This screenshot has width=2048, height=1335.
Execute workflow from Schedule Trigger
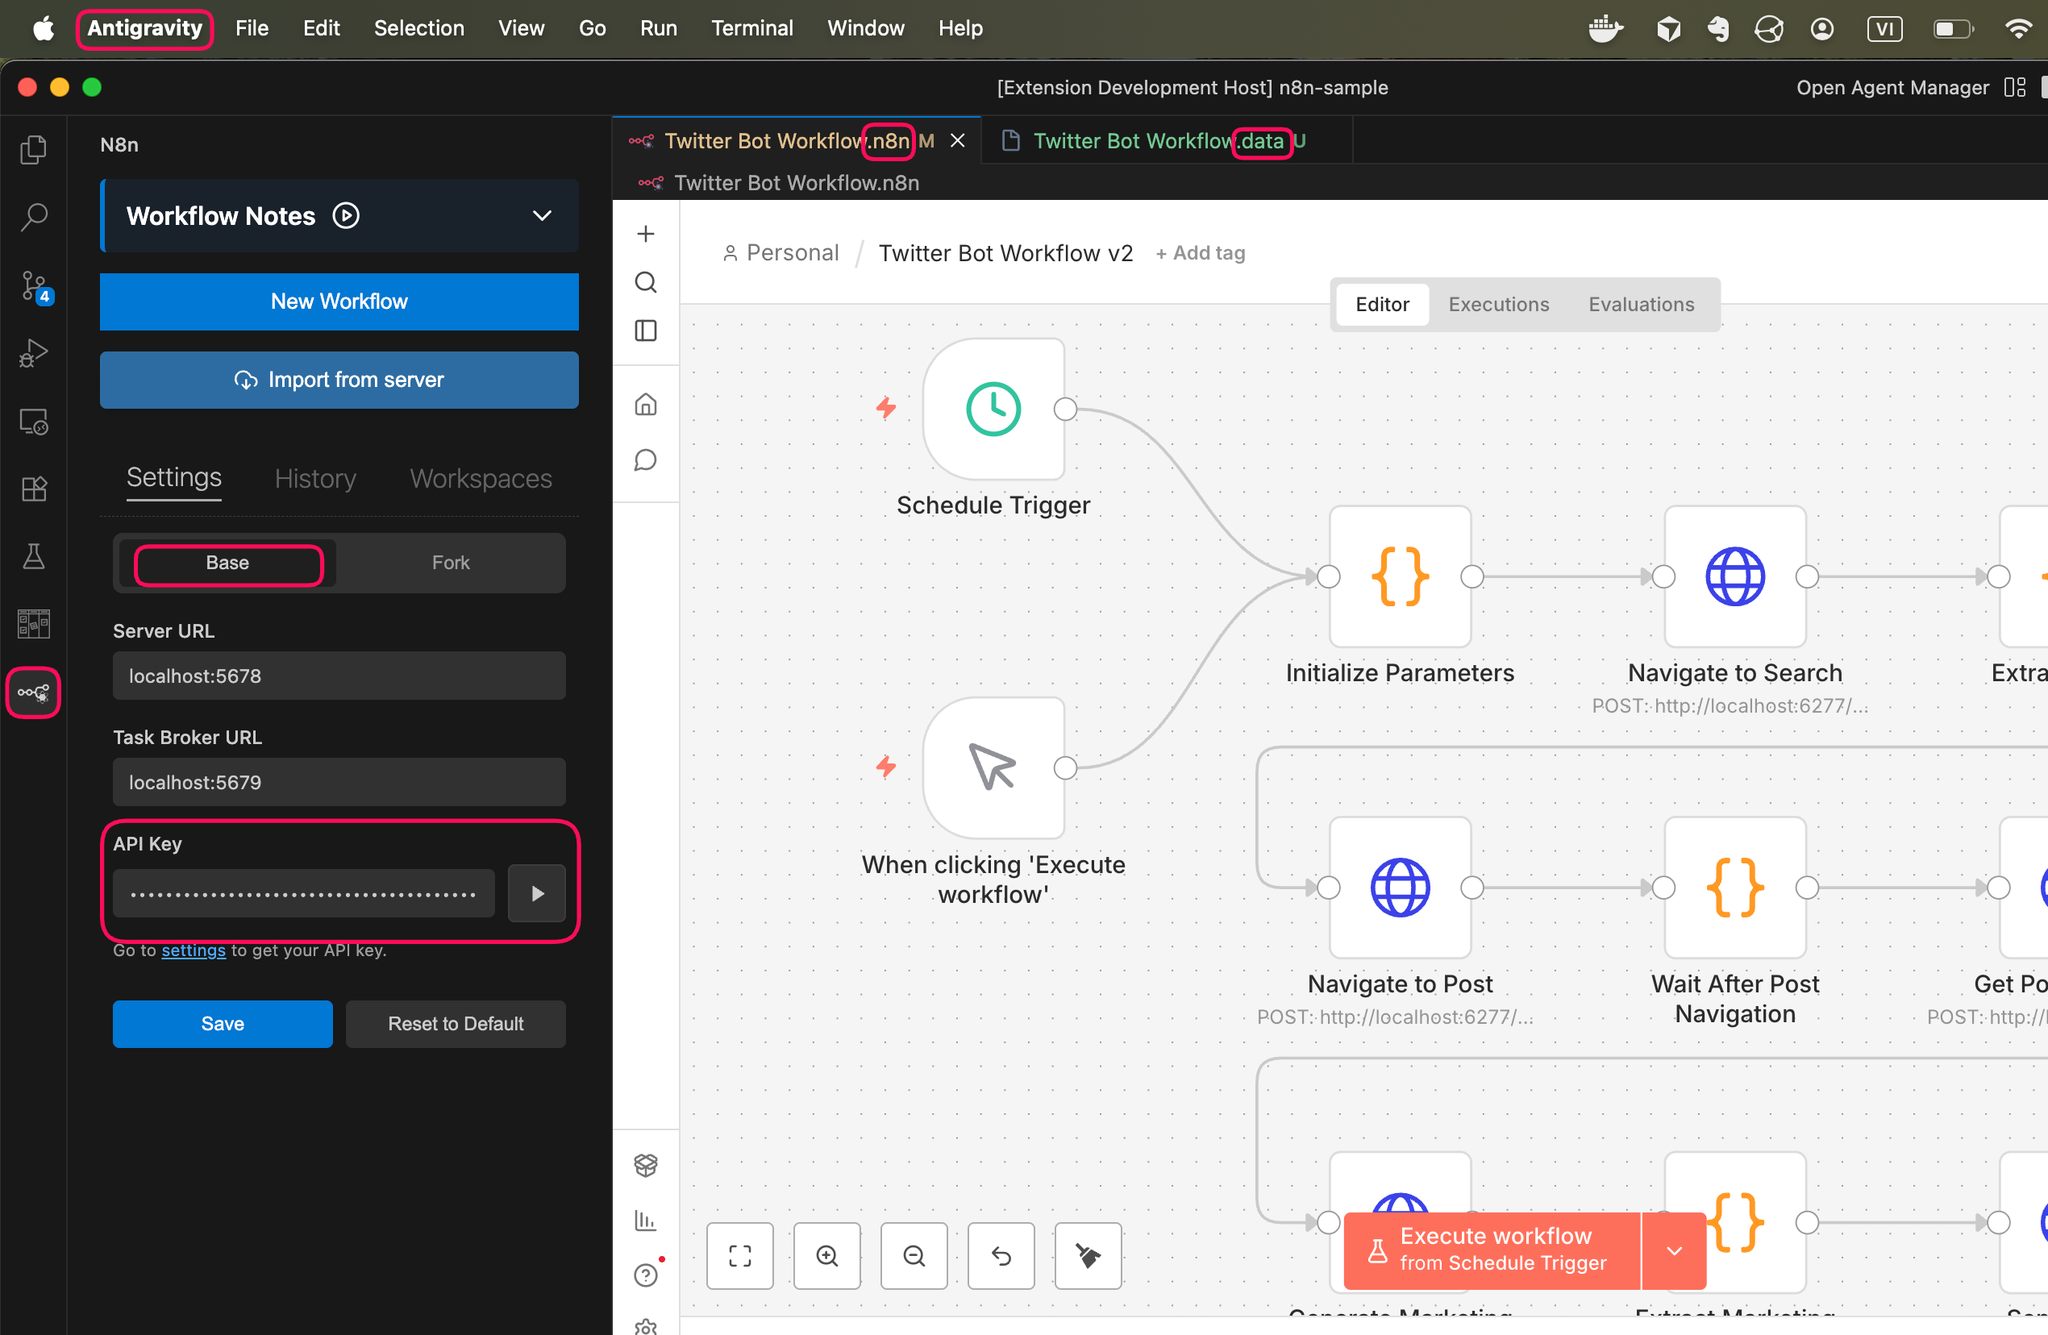pyautogui.click(x=1493, y=1251)
